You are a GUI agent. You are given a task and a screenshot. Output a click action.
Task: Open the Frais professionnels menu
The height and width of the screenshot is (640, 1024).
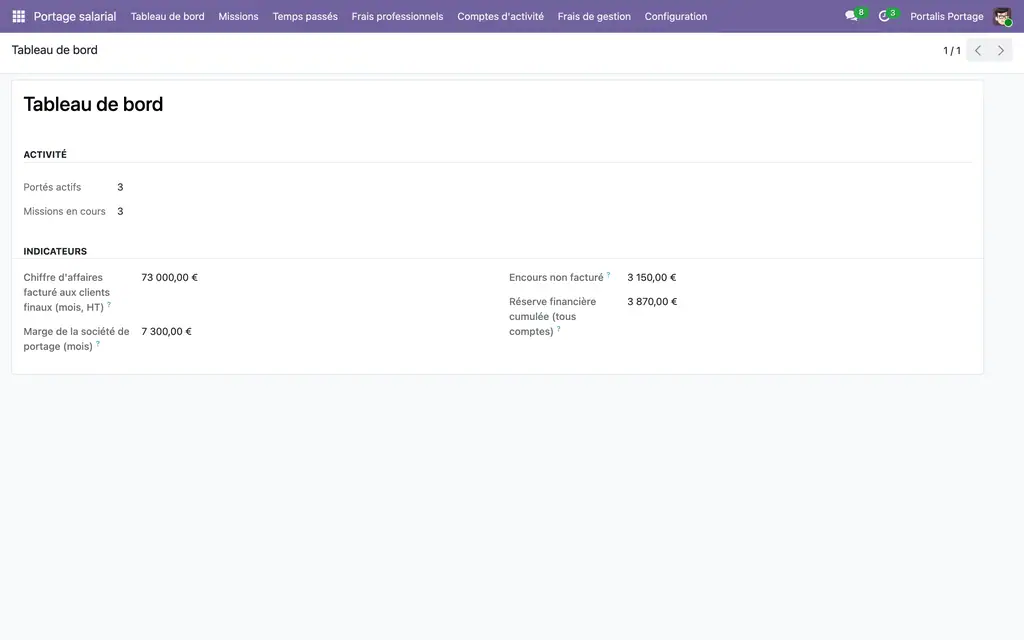397,16
